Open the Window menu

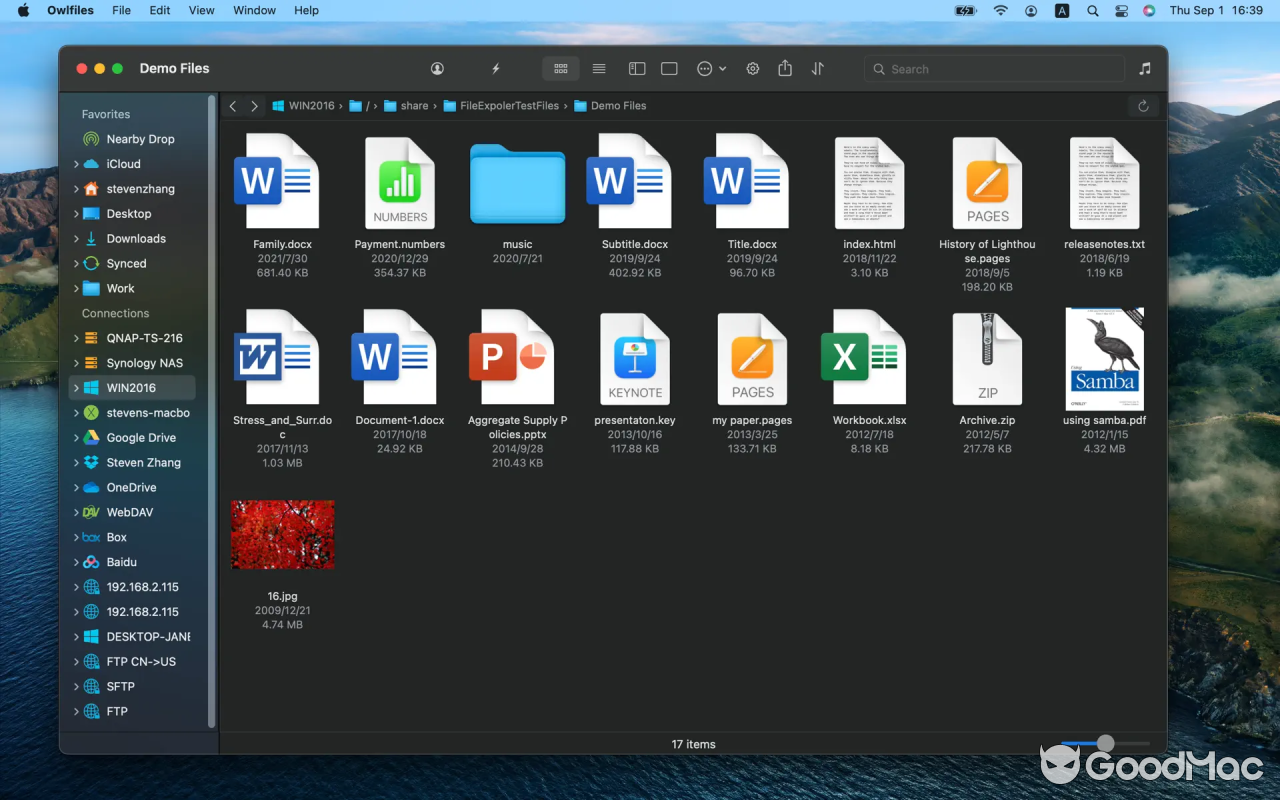[254, 11]
